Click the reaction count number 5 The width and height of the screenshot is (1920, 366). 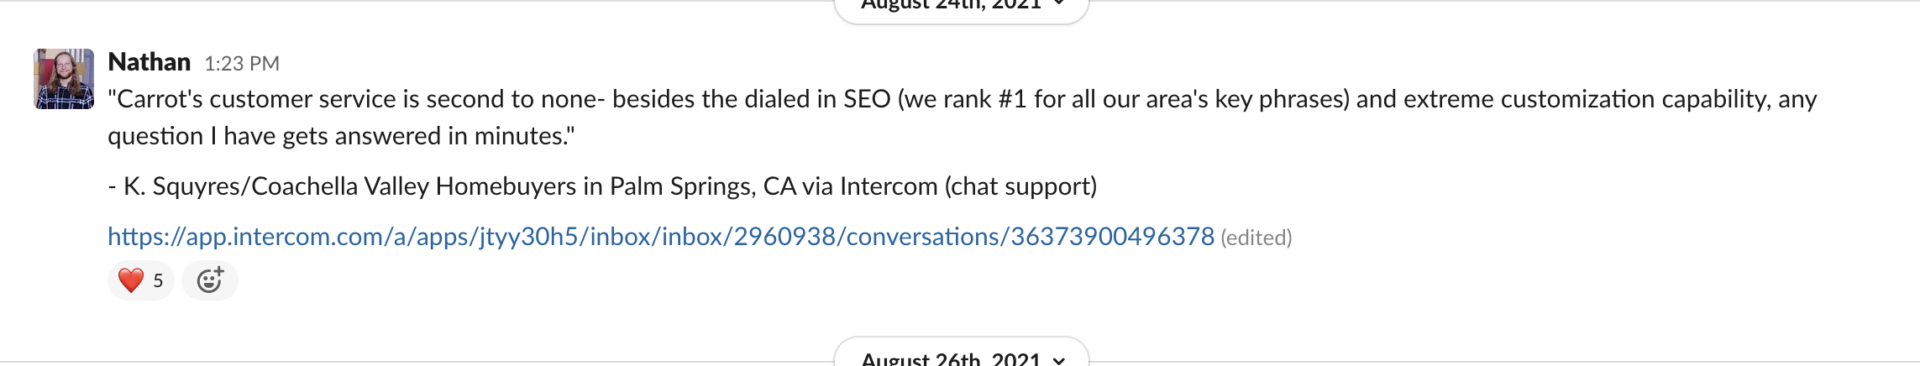[x=158, y=281]
